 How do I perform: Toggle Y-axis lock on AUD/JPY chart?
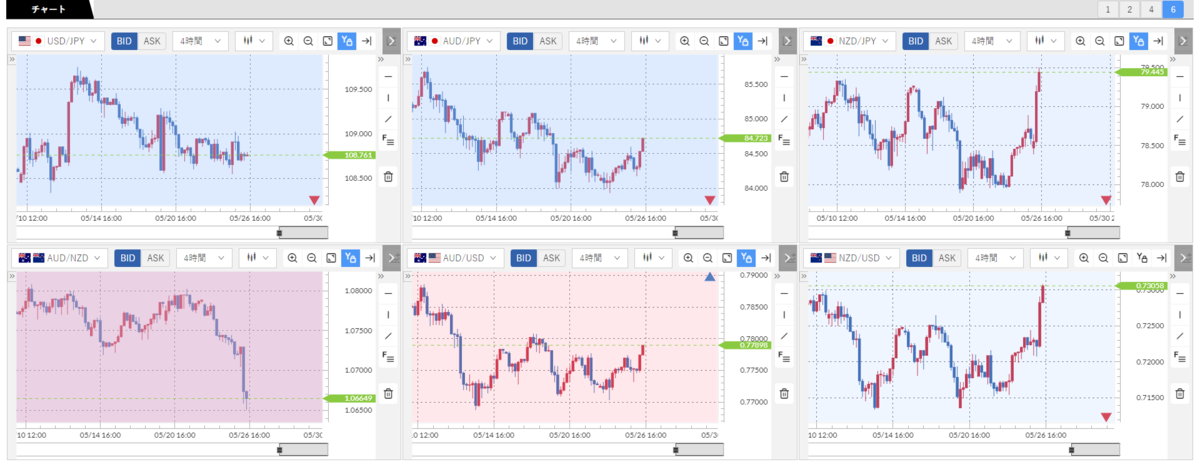tap(743, 41)
